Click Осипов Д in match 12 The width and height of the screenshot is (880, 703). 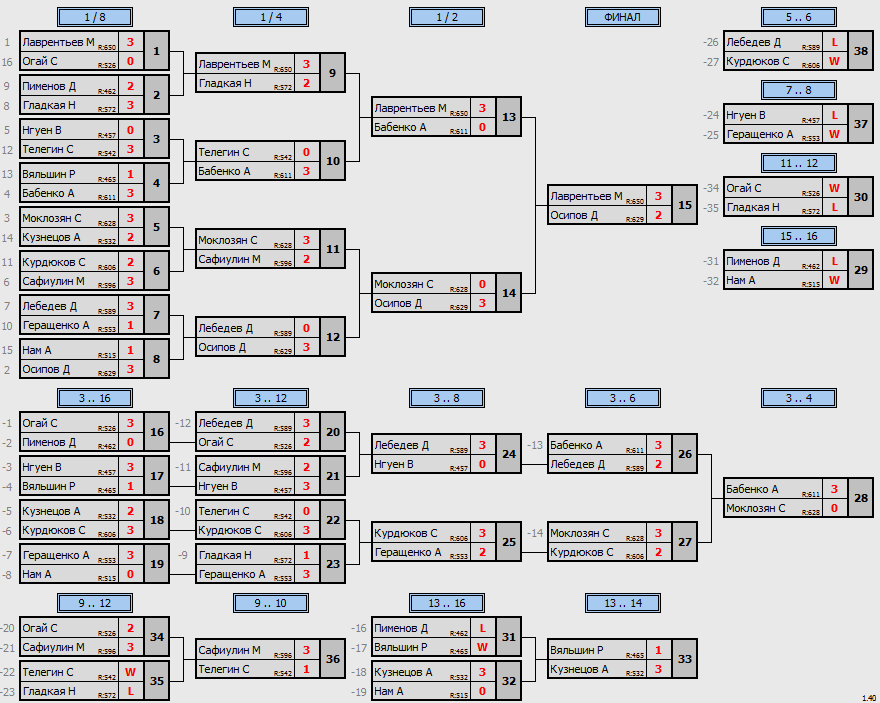222,347
